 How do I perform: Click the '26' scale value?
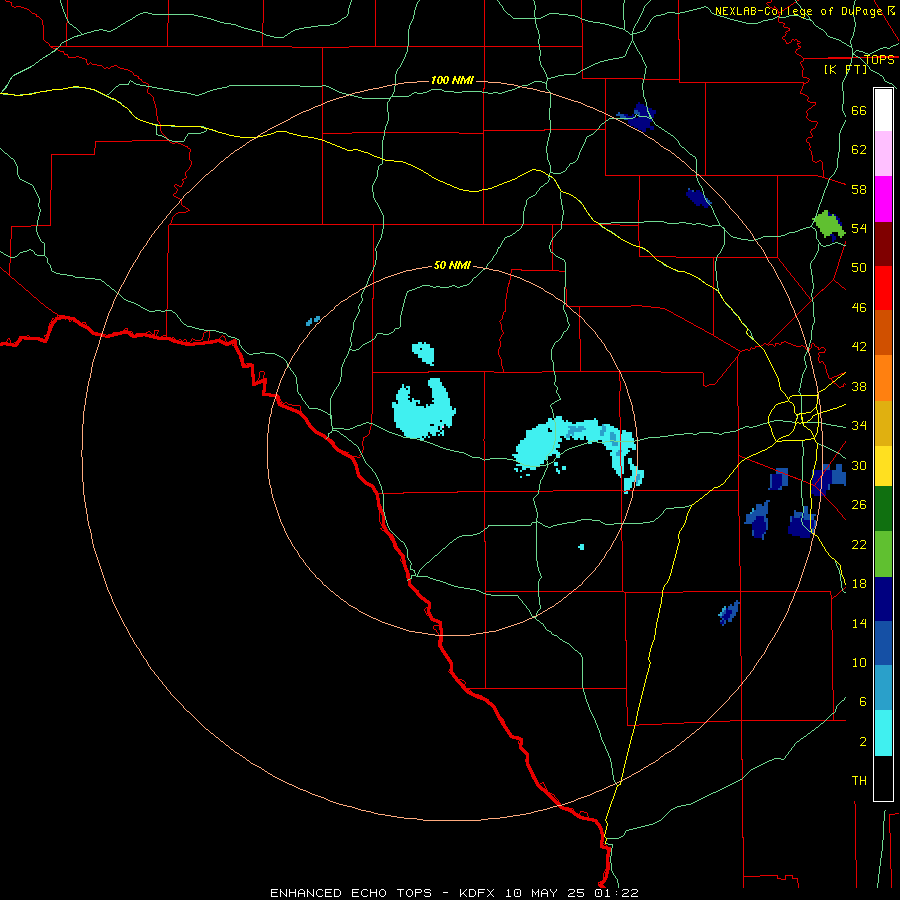(859, 505)
